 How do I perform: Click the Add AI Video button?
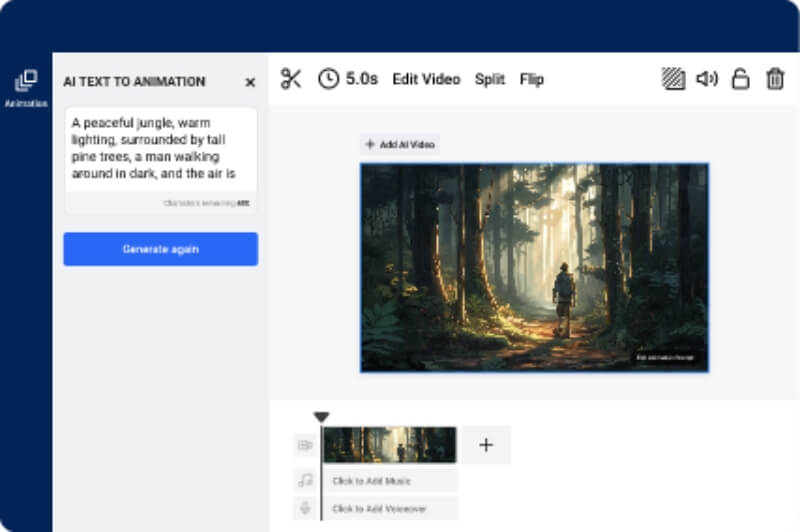pyautogui.click(x=400, y=144)
